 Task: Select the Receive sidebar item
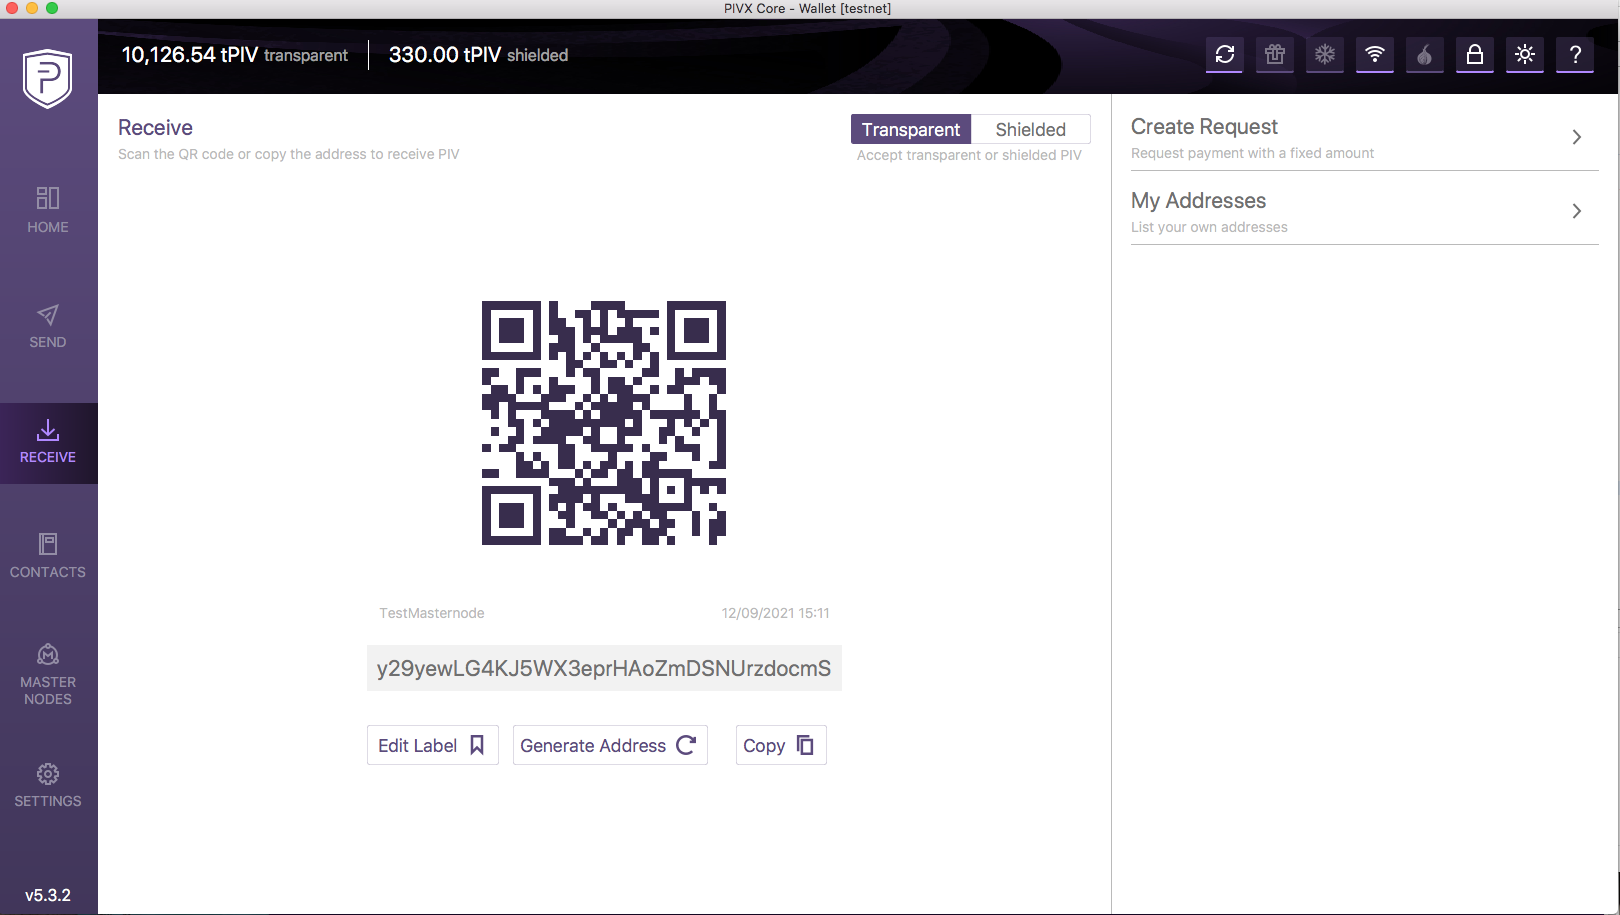point(48,443)
